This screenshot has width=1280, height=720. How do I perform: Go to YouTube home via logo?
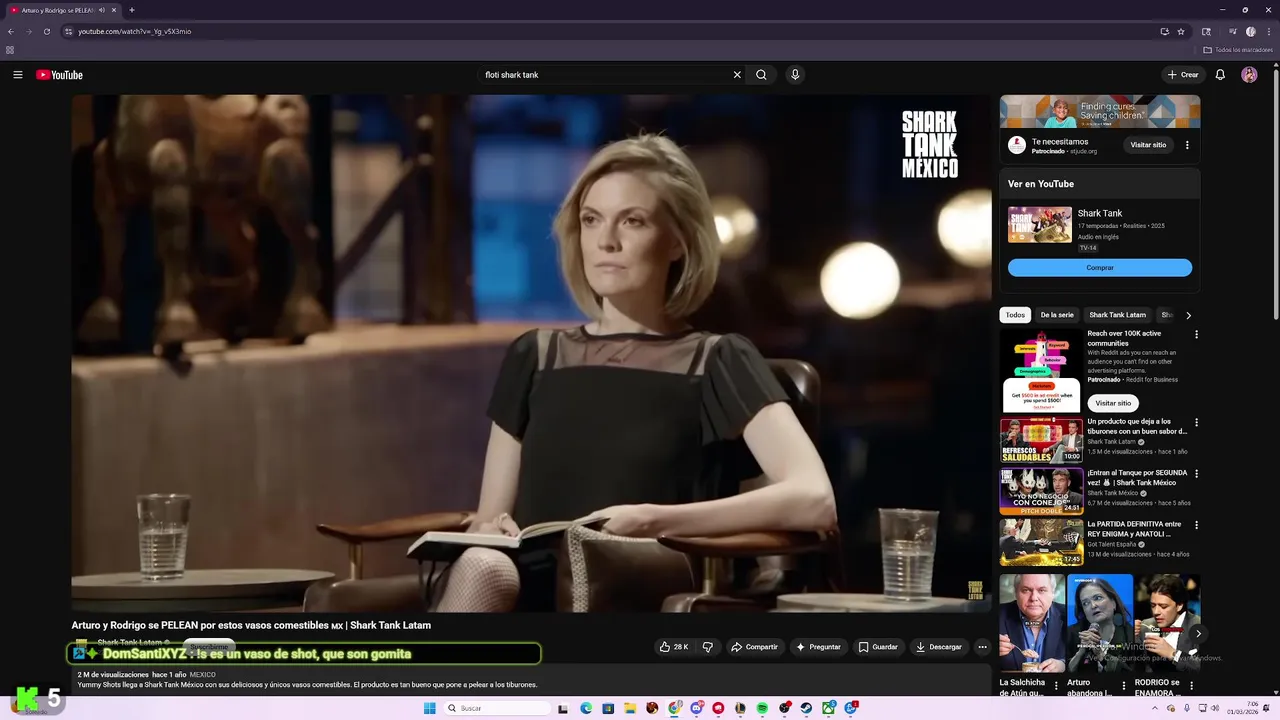point(59,75)
